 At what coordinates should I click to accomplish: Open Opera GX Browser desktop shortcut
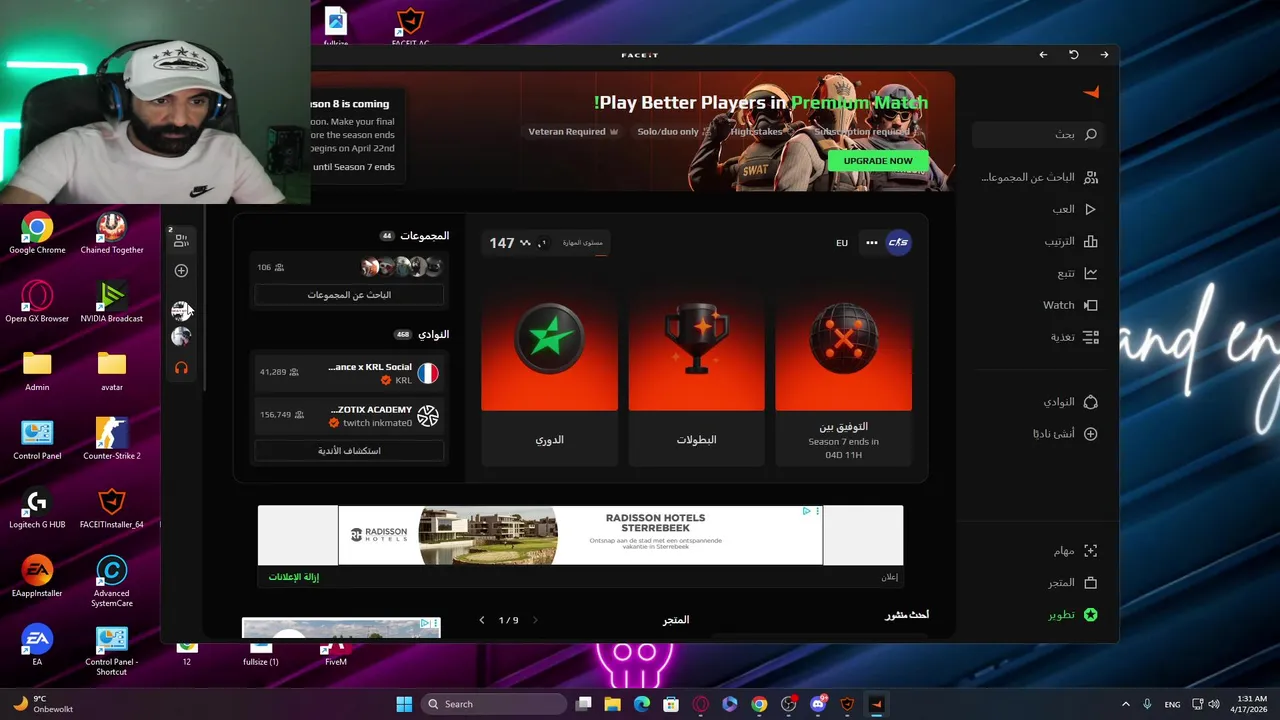pyautogui.click(x=37, y=302)
